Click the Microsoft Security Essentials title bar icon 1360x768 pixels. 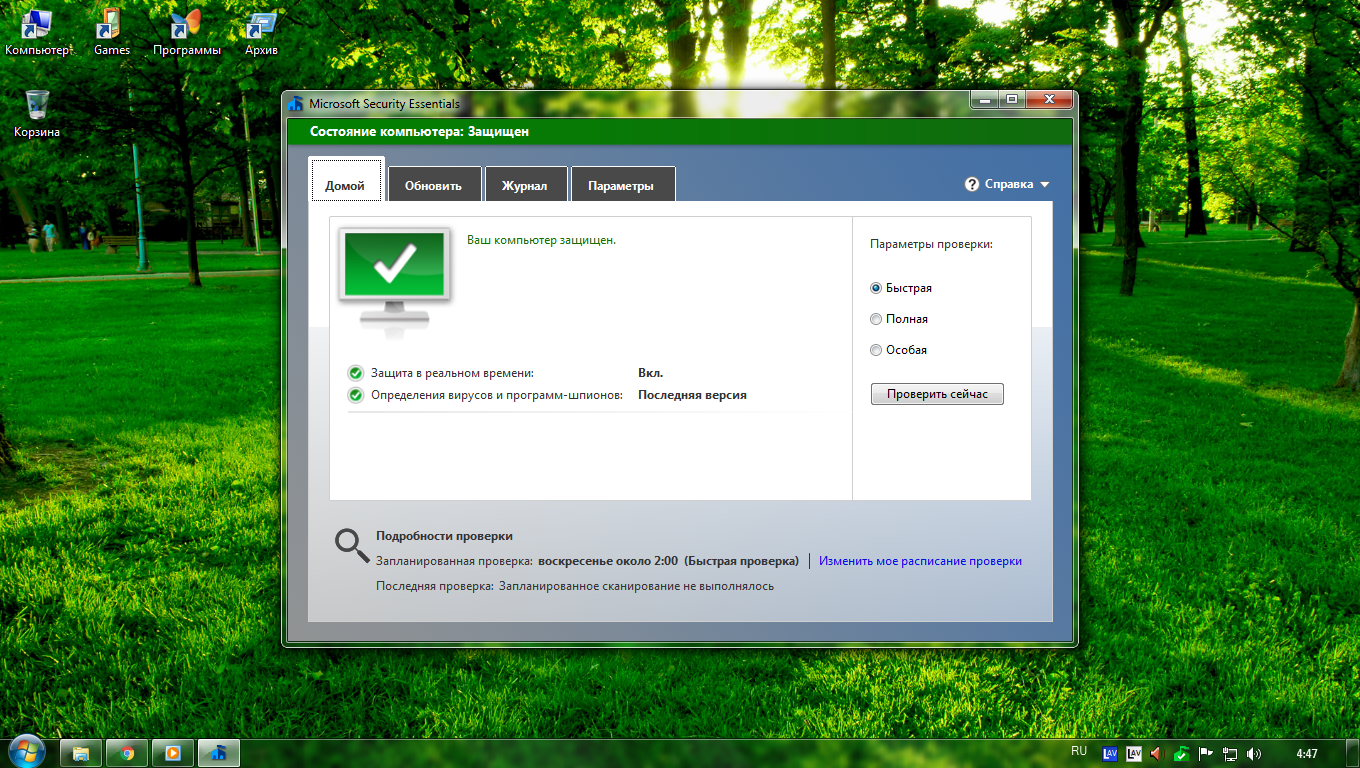[x=295, y=103]
